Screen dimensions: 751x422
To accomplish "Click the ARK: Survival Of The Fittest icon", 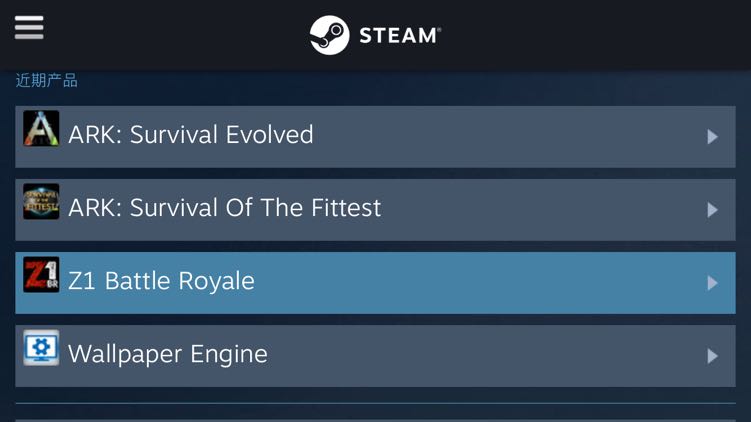I will 41,202.
